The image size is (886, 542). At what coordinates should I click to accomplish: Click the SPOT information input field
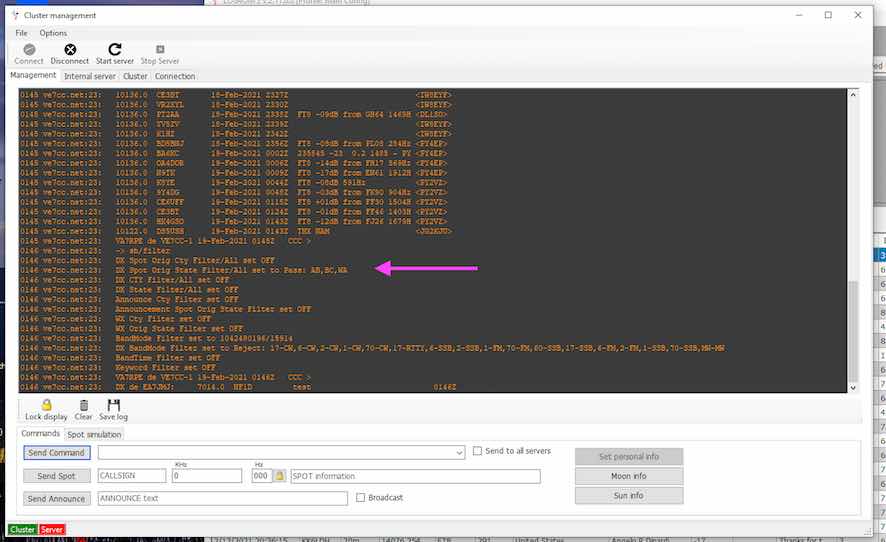tap(415, 476)
